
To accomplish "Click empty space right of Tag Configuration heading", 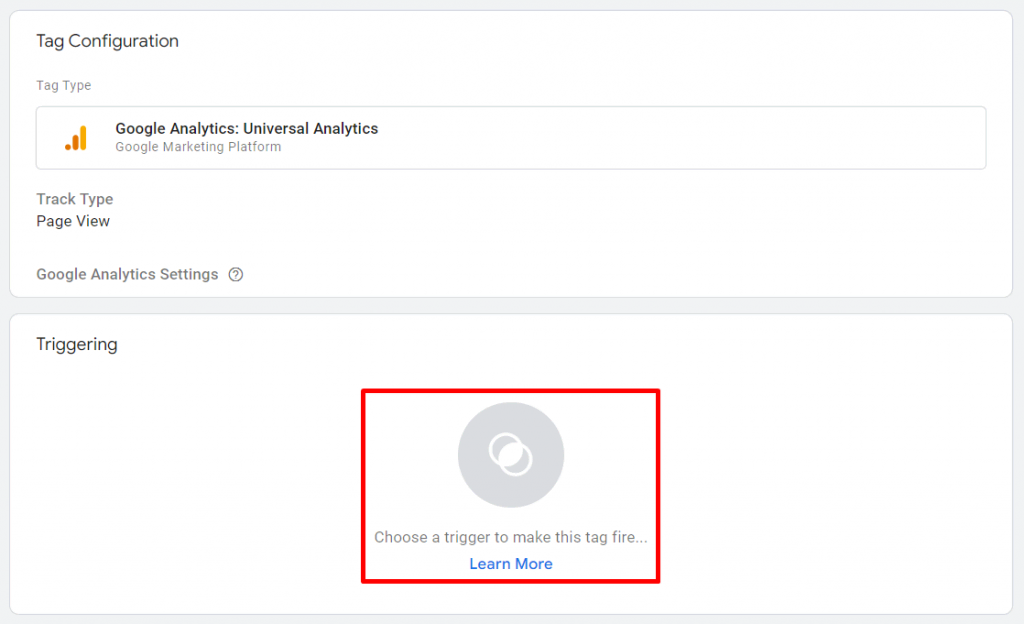I will [x=600, y=41].
